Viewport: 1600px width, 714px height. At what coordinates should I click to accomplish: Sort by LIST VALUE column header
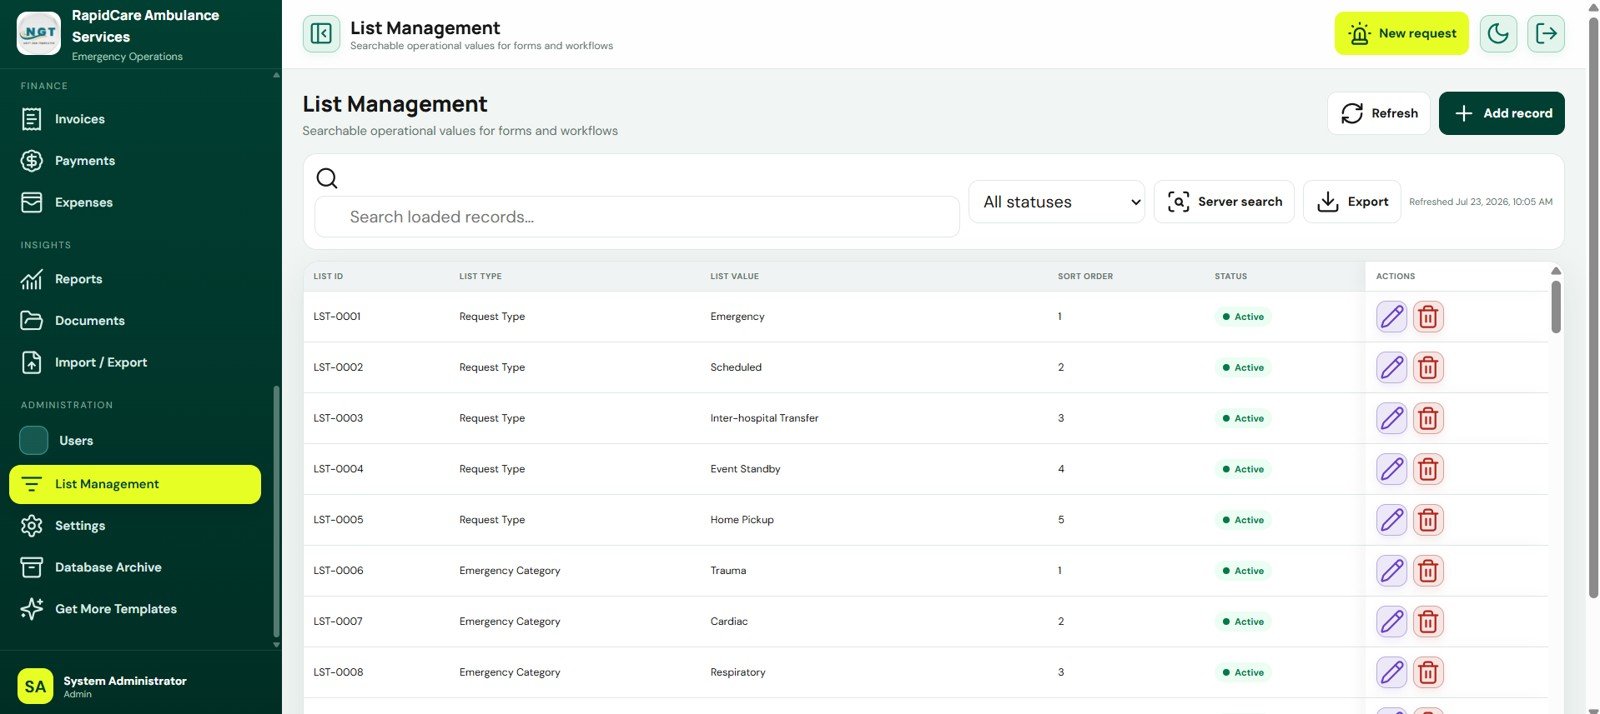734,276
